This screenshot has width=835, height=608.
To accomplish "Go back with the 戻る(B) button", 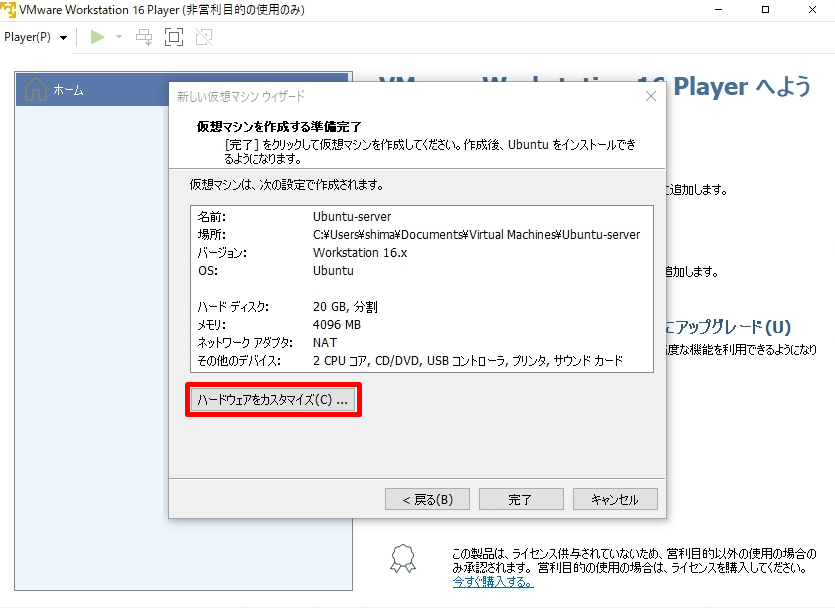I will (427, 499).
